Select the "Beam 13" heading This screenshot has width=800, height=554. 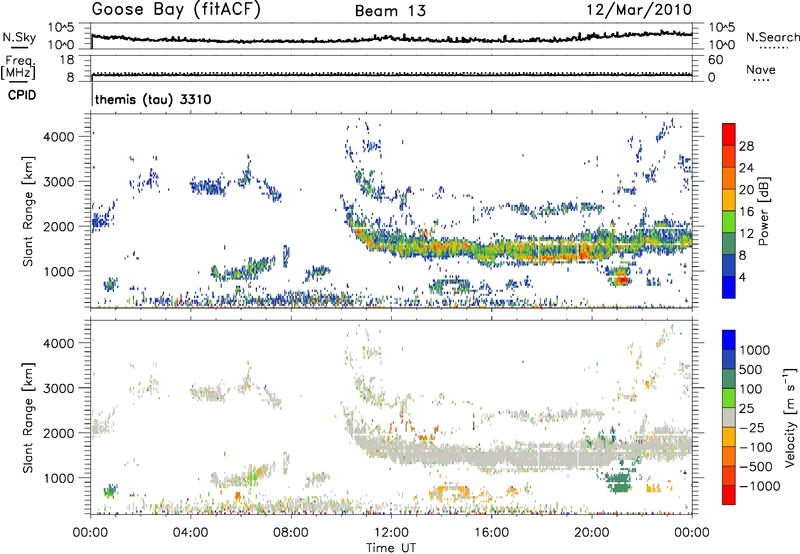tap(390, 11)
